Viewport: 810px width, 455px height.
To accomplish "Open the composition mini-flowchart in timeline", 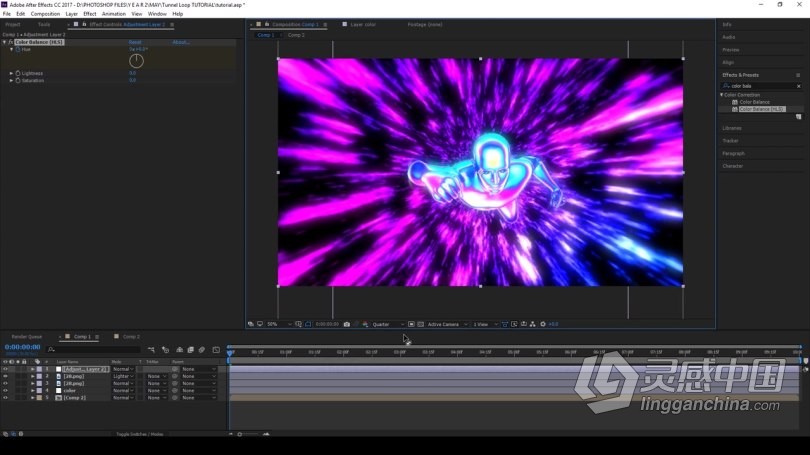I will (x=151, y=350).
